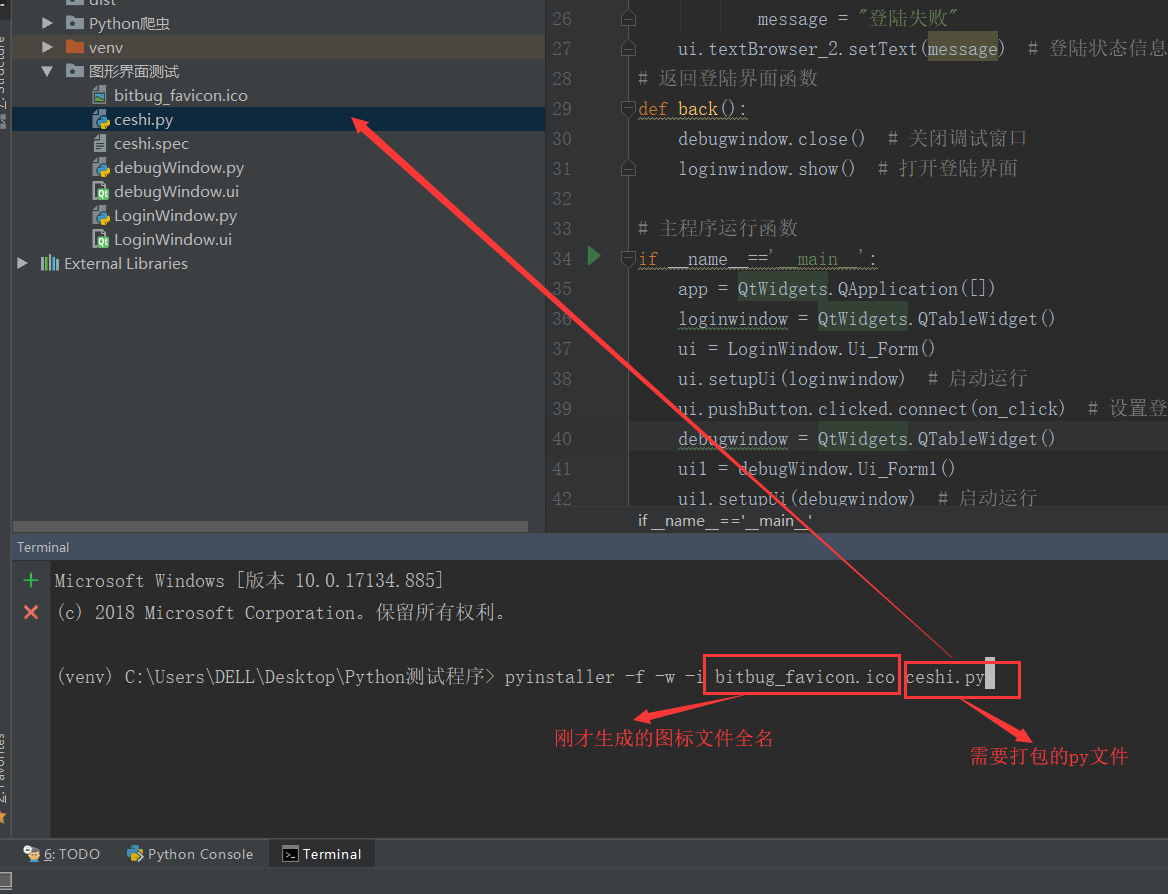
Task: Open new terminal session with plus
Action: point(31,580)
